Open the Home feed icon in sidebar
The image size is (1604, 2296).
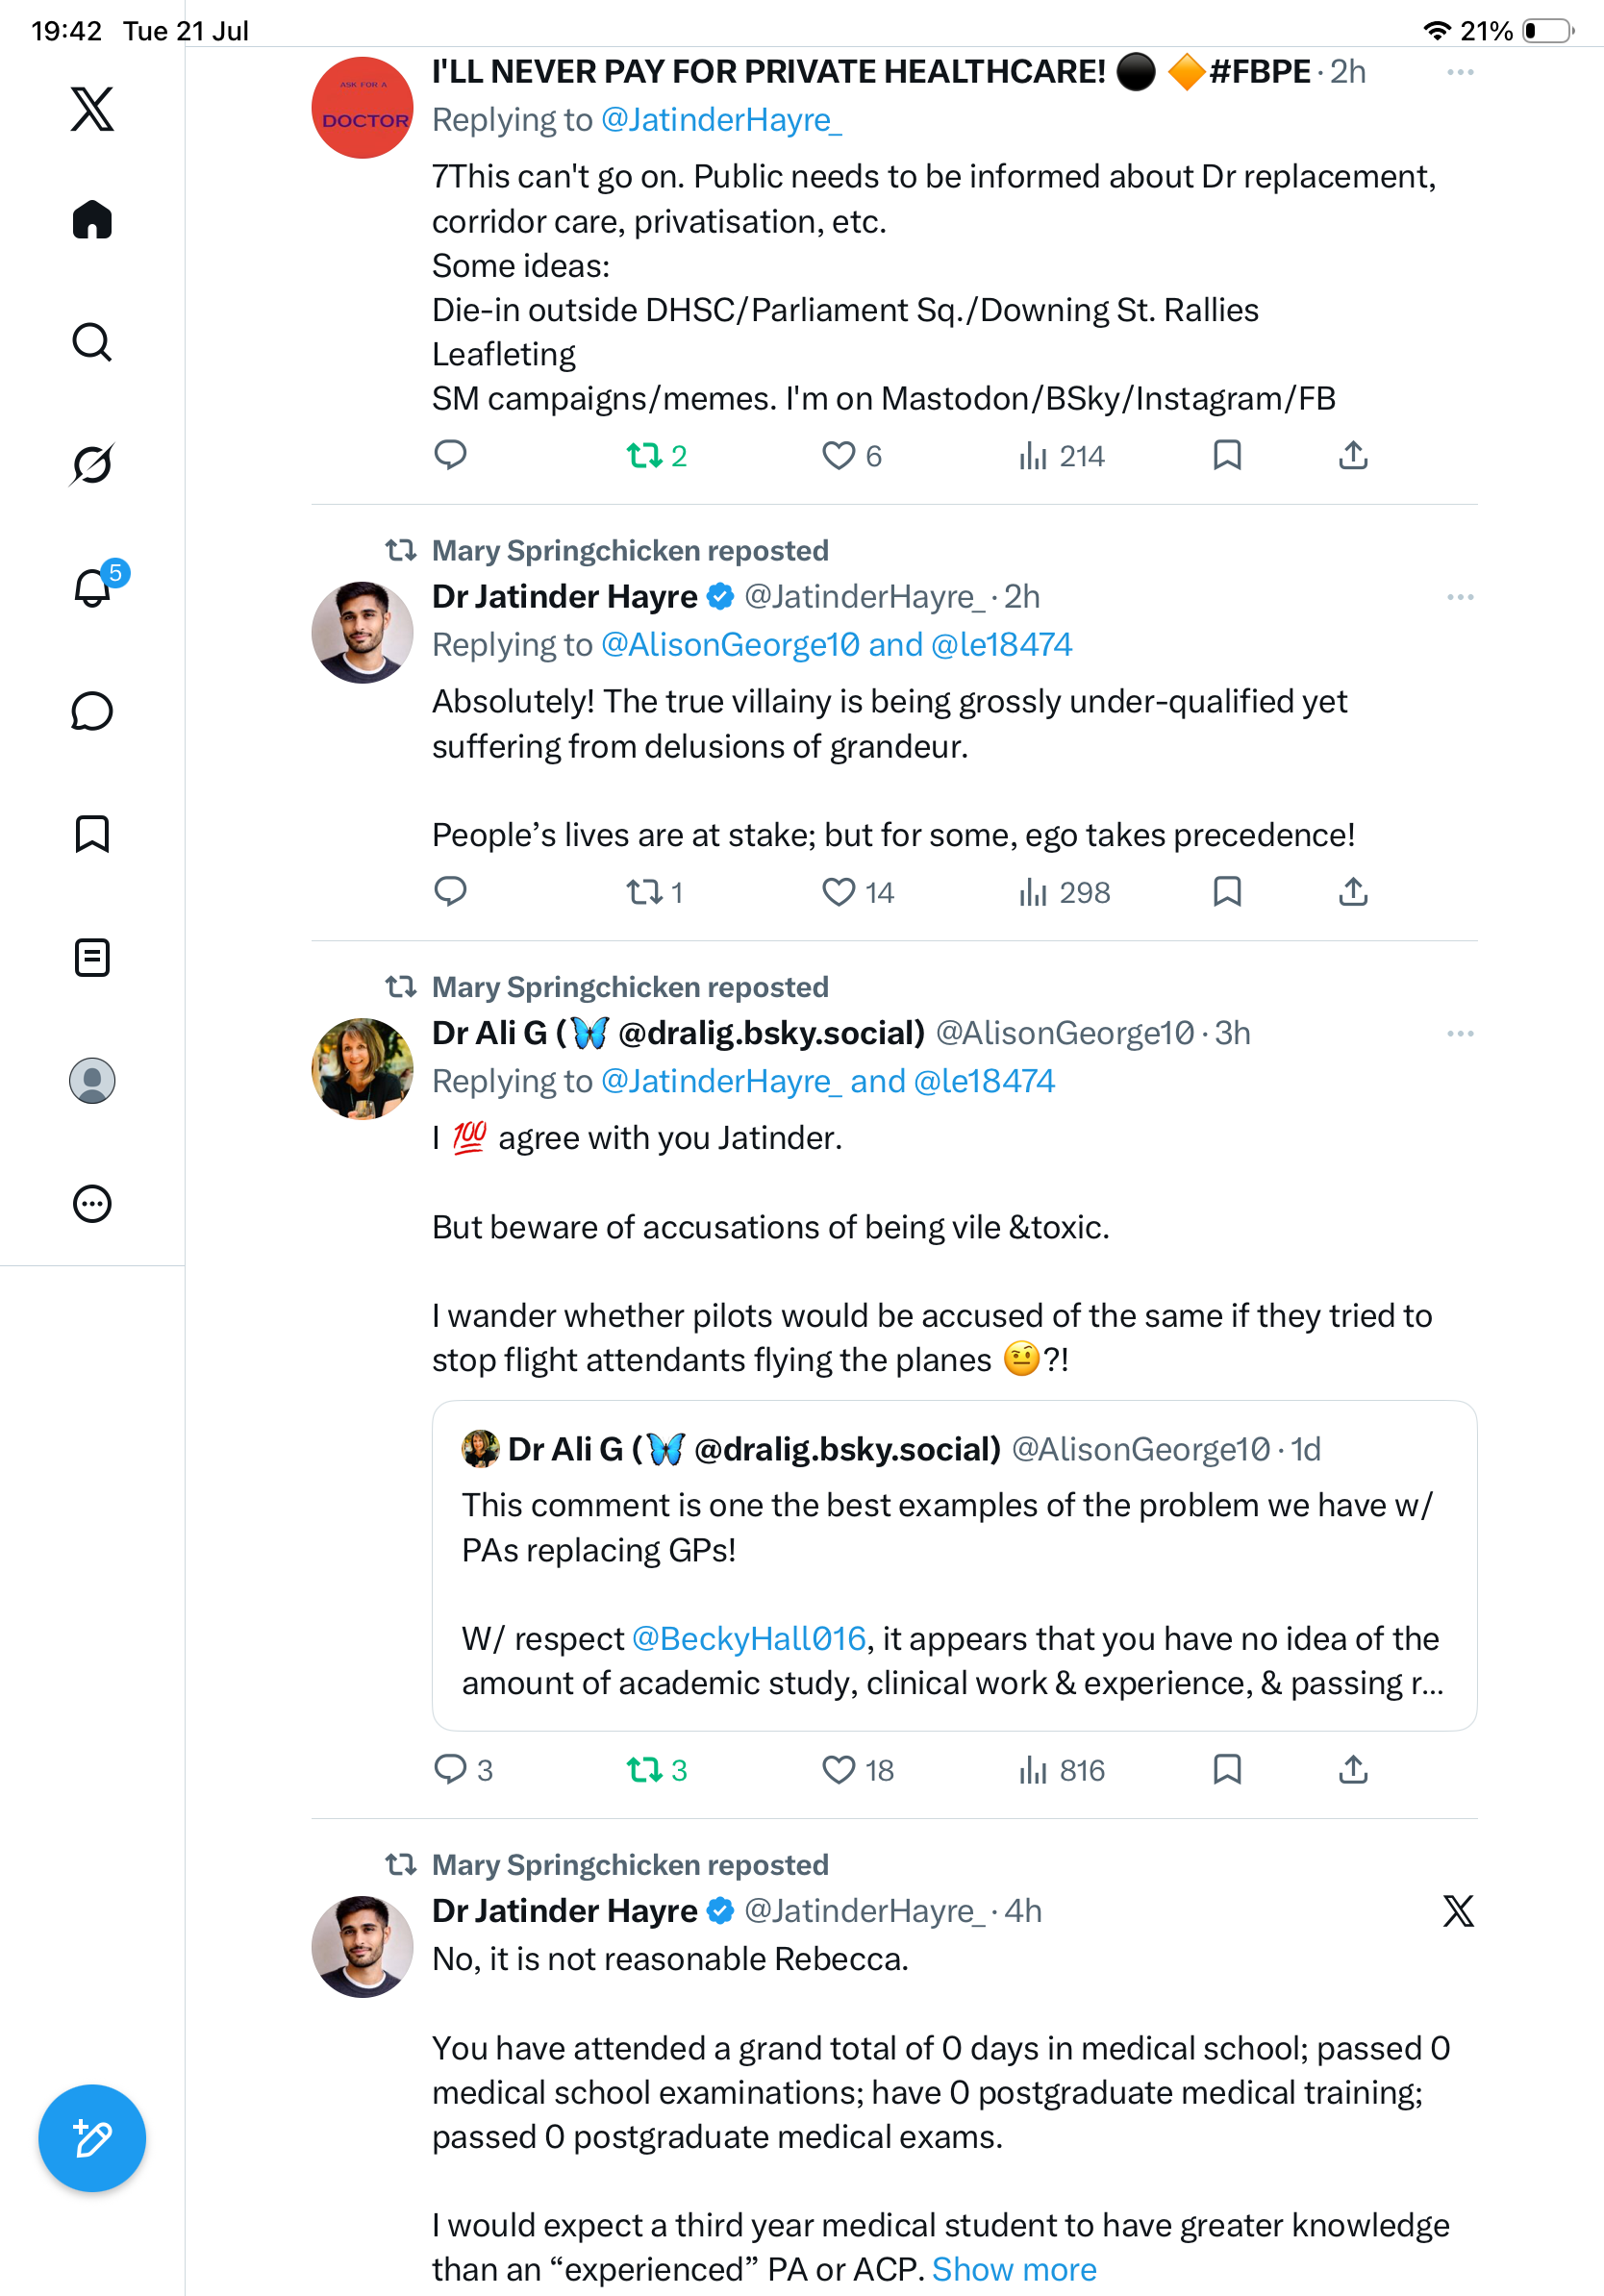[92, 219]
